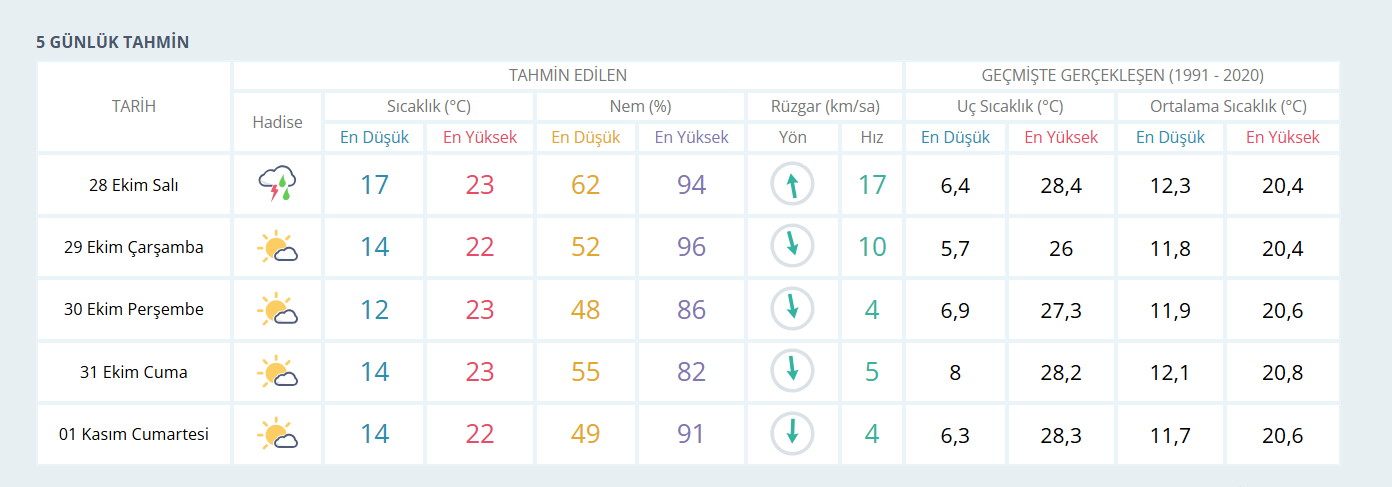Click the wind direction arrow for 01 Kasım Cumartesi
1392x487 pixels.
tap(792, 434)
